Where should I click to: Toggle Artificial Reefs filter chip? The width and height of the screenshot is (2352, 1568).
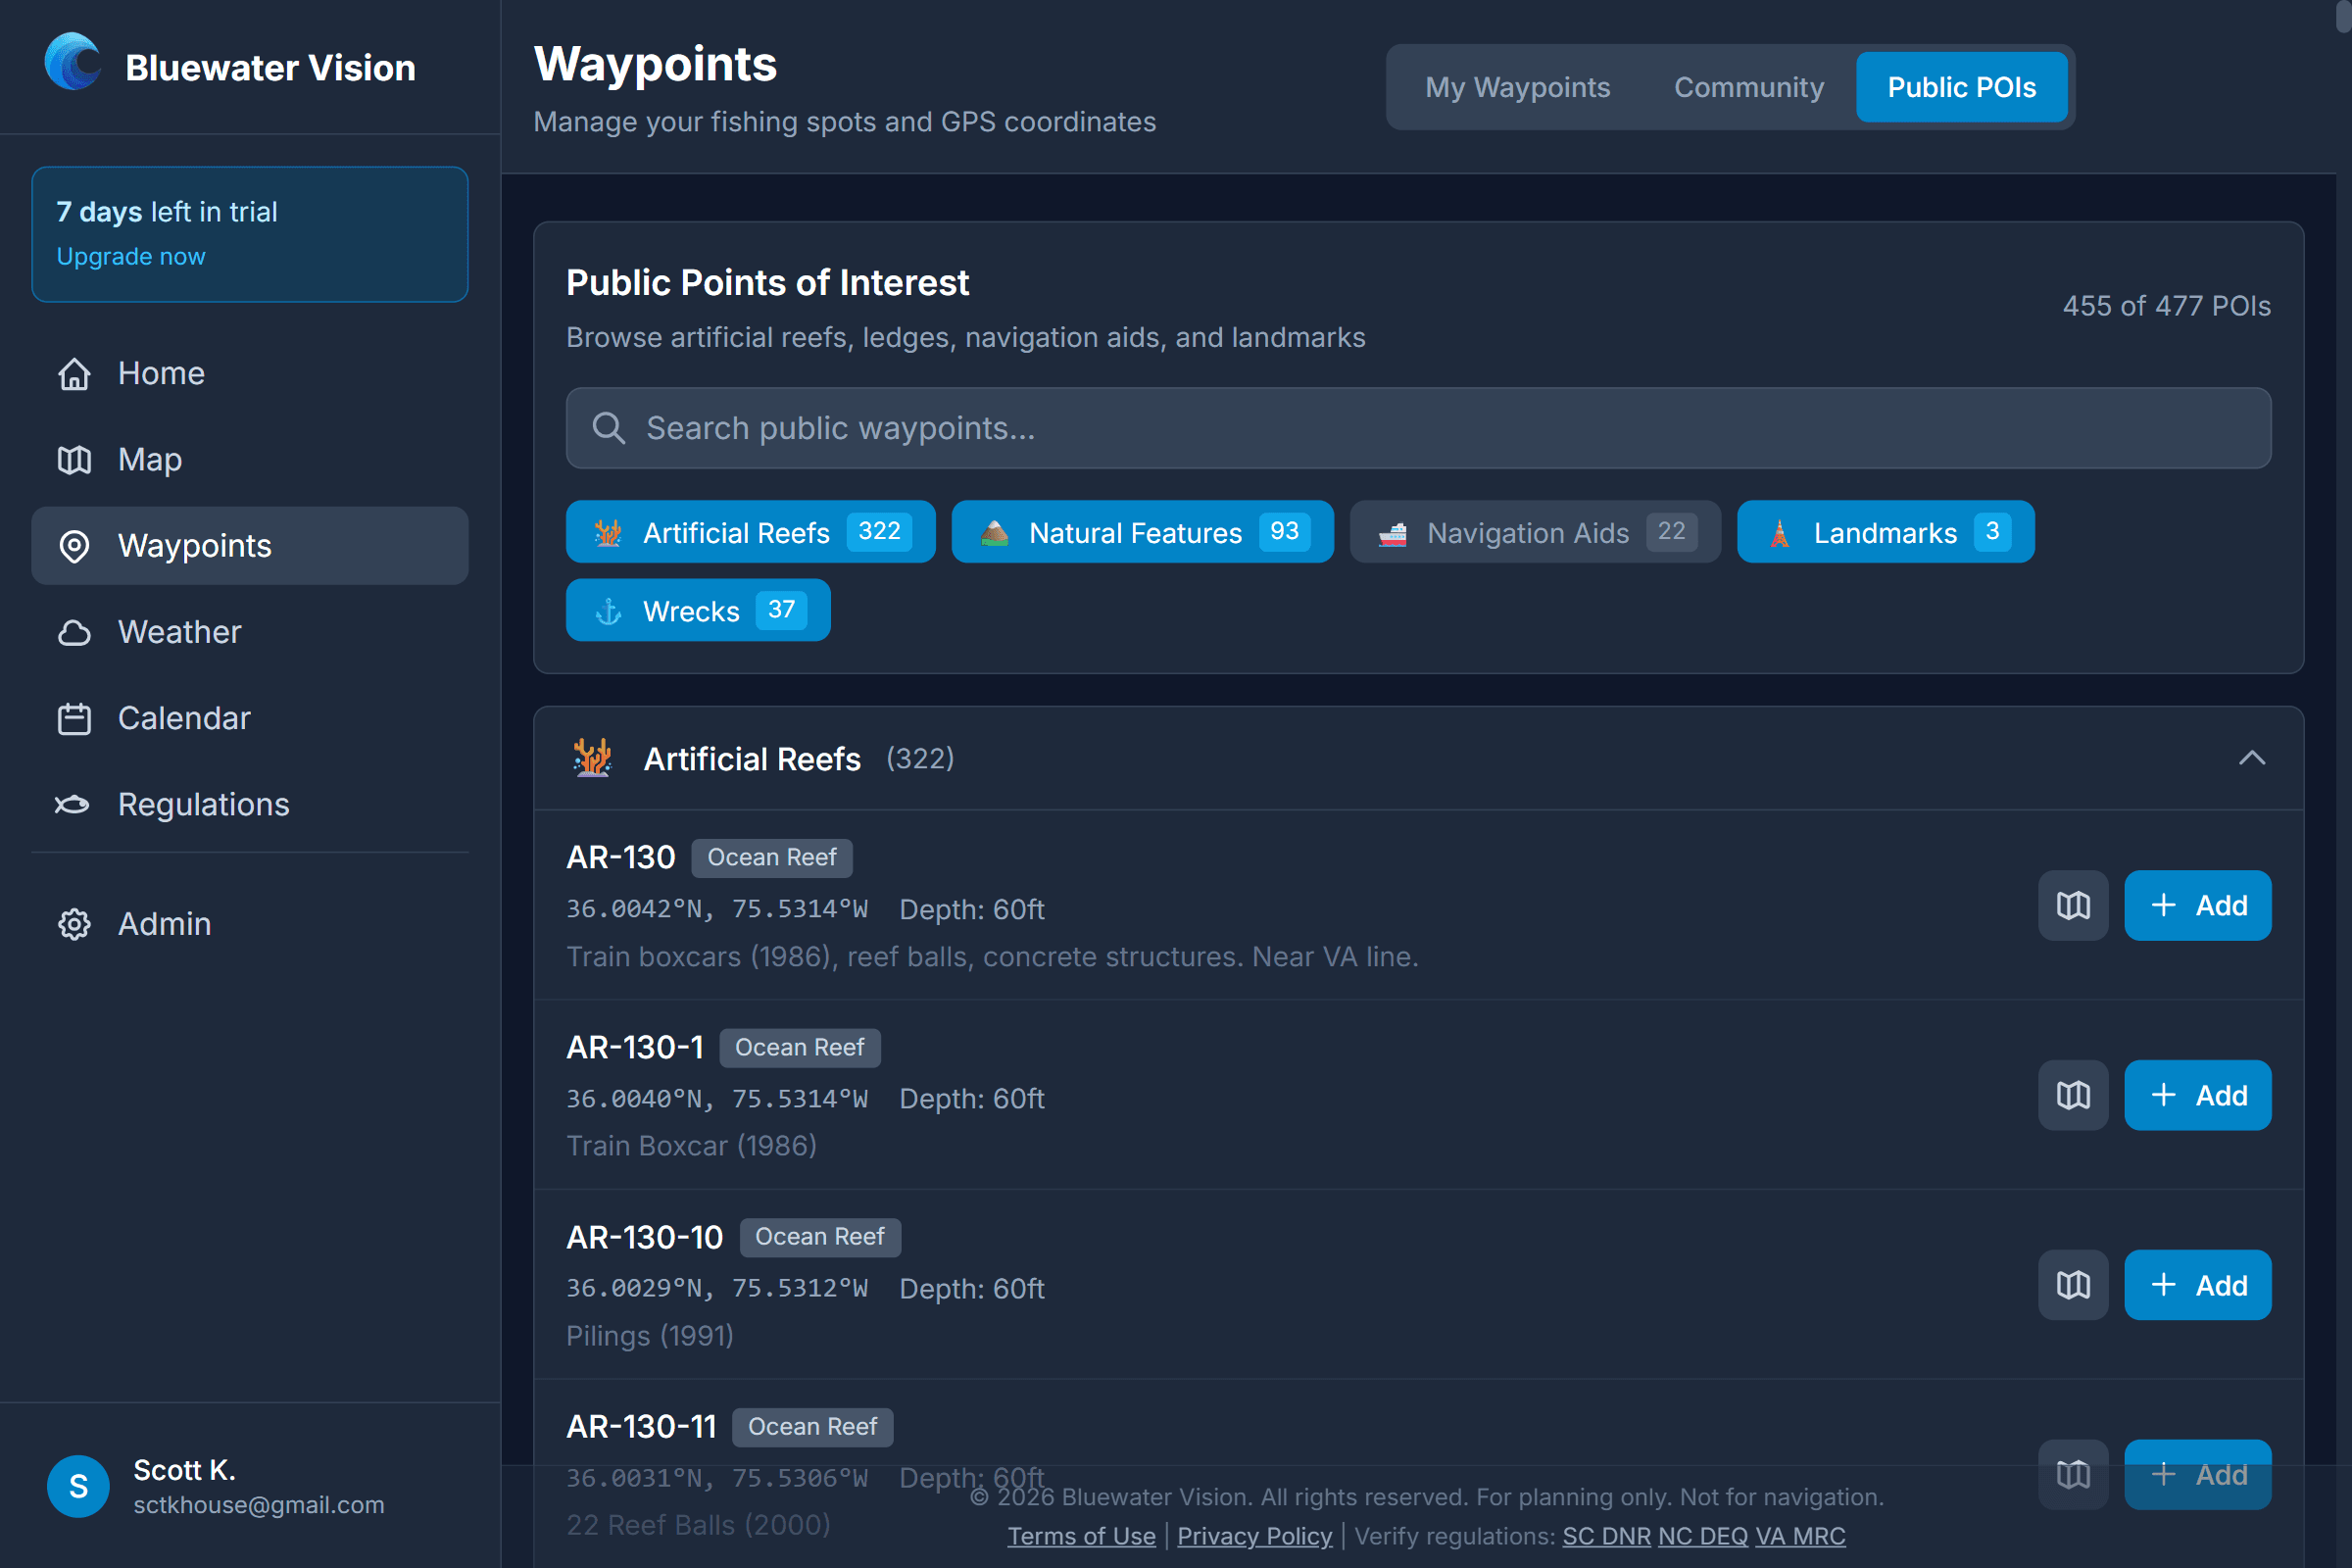tap(750, 532)
